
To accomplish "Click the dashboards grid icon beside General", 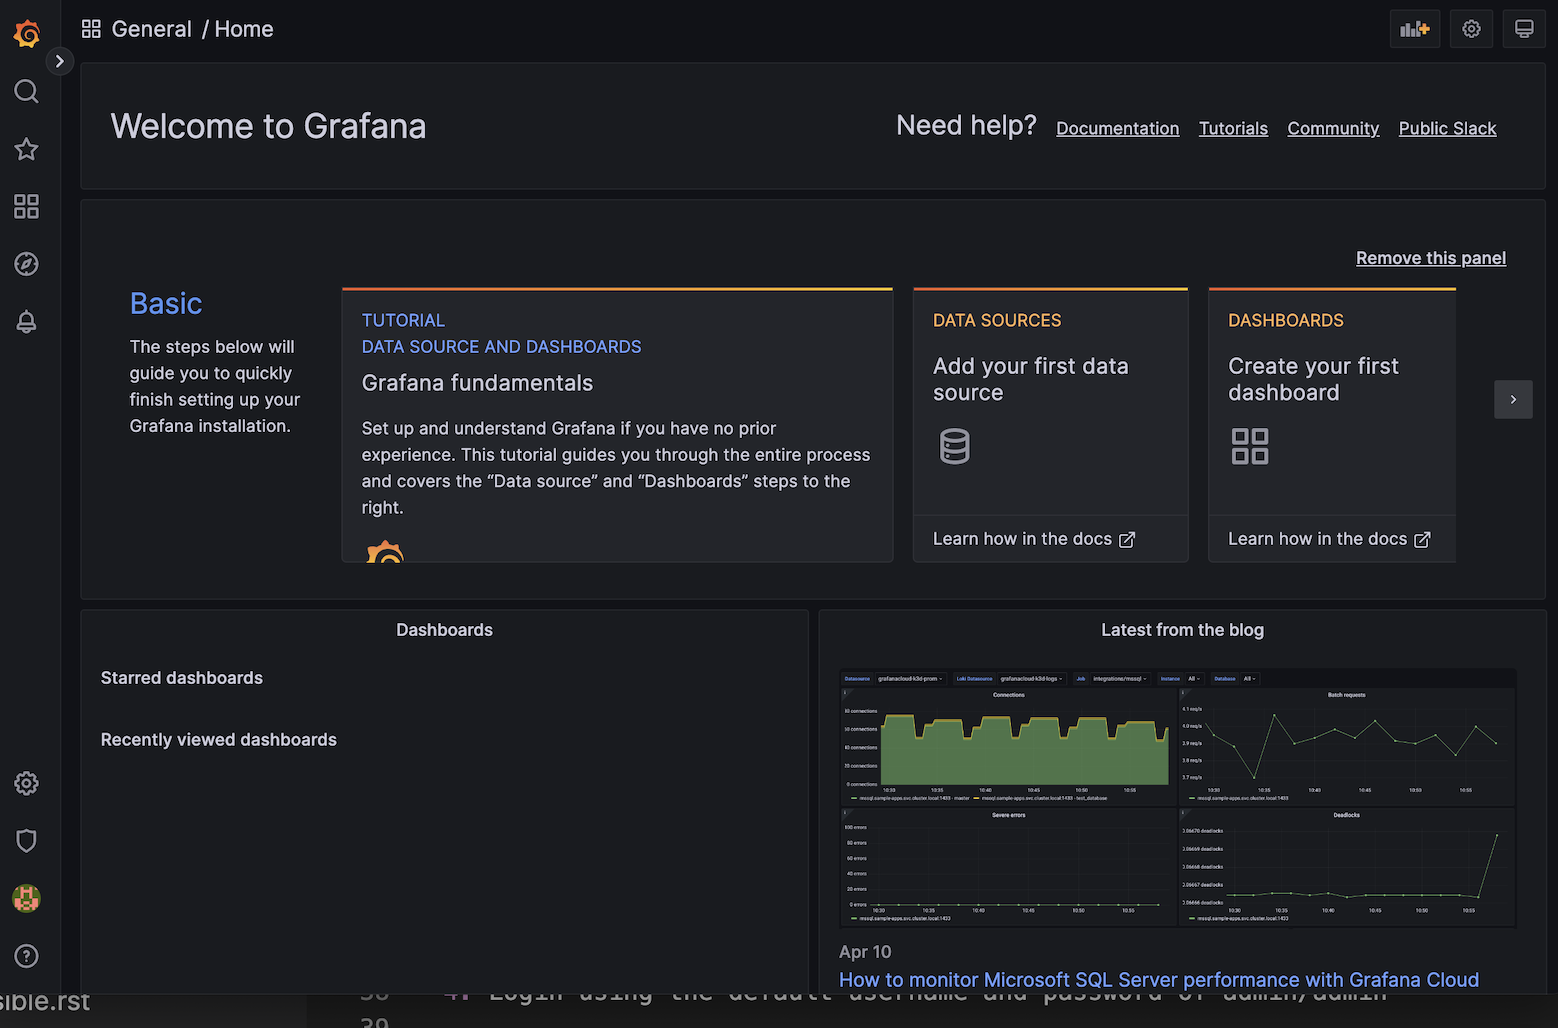I will [x=91, y=29].
